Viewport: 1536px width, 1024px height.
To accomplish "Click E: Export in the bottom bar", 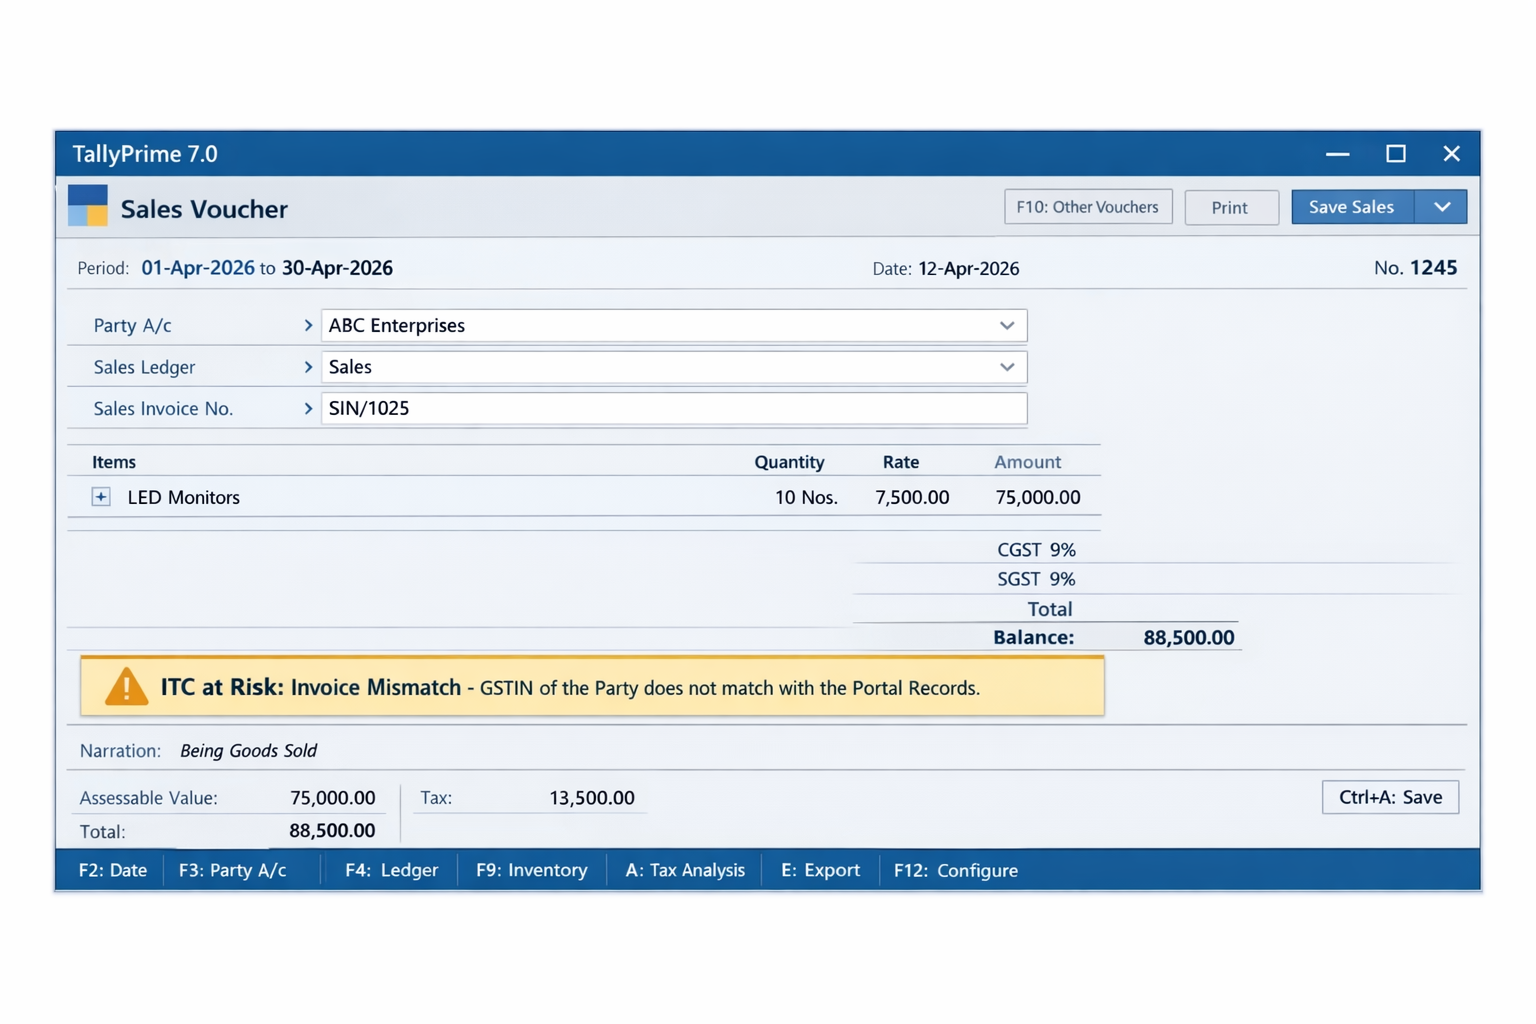I will point(820,870).
